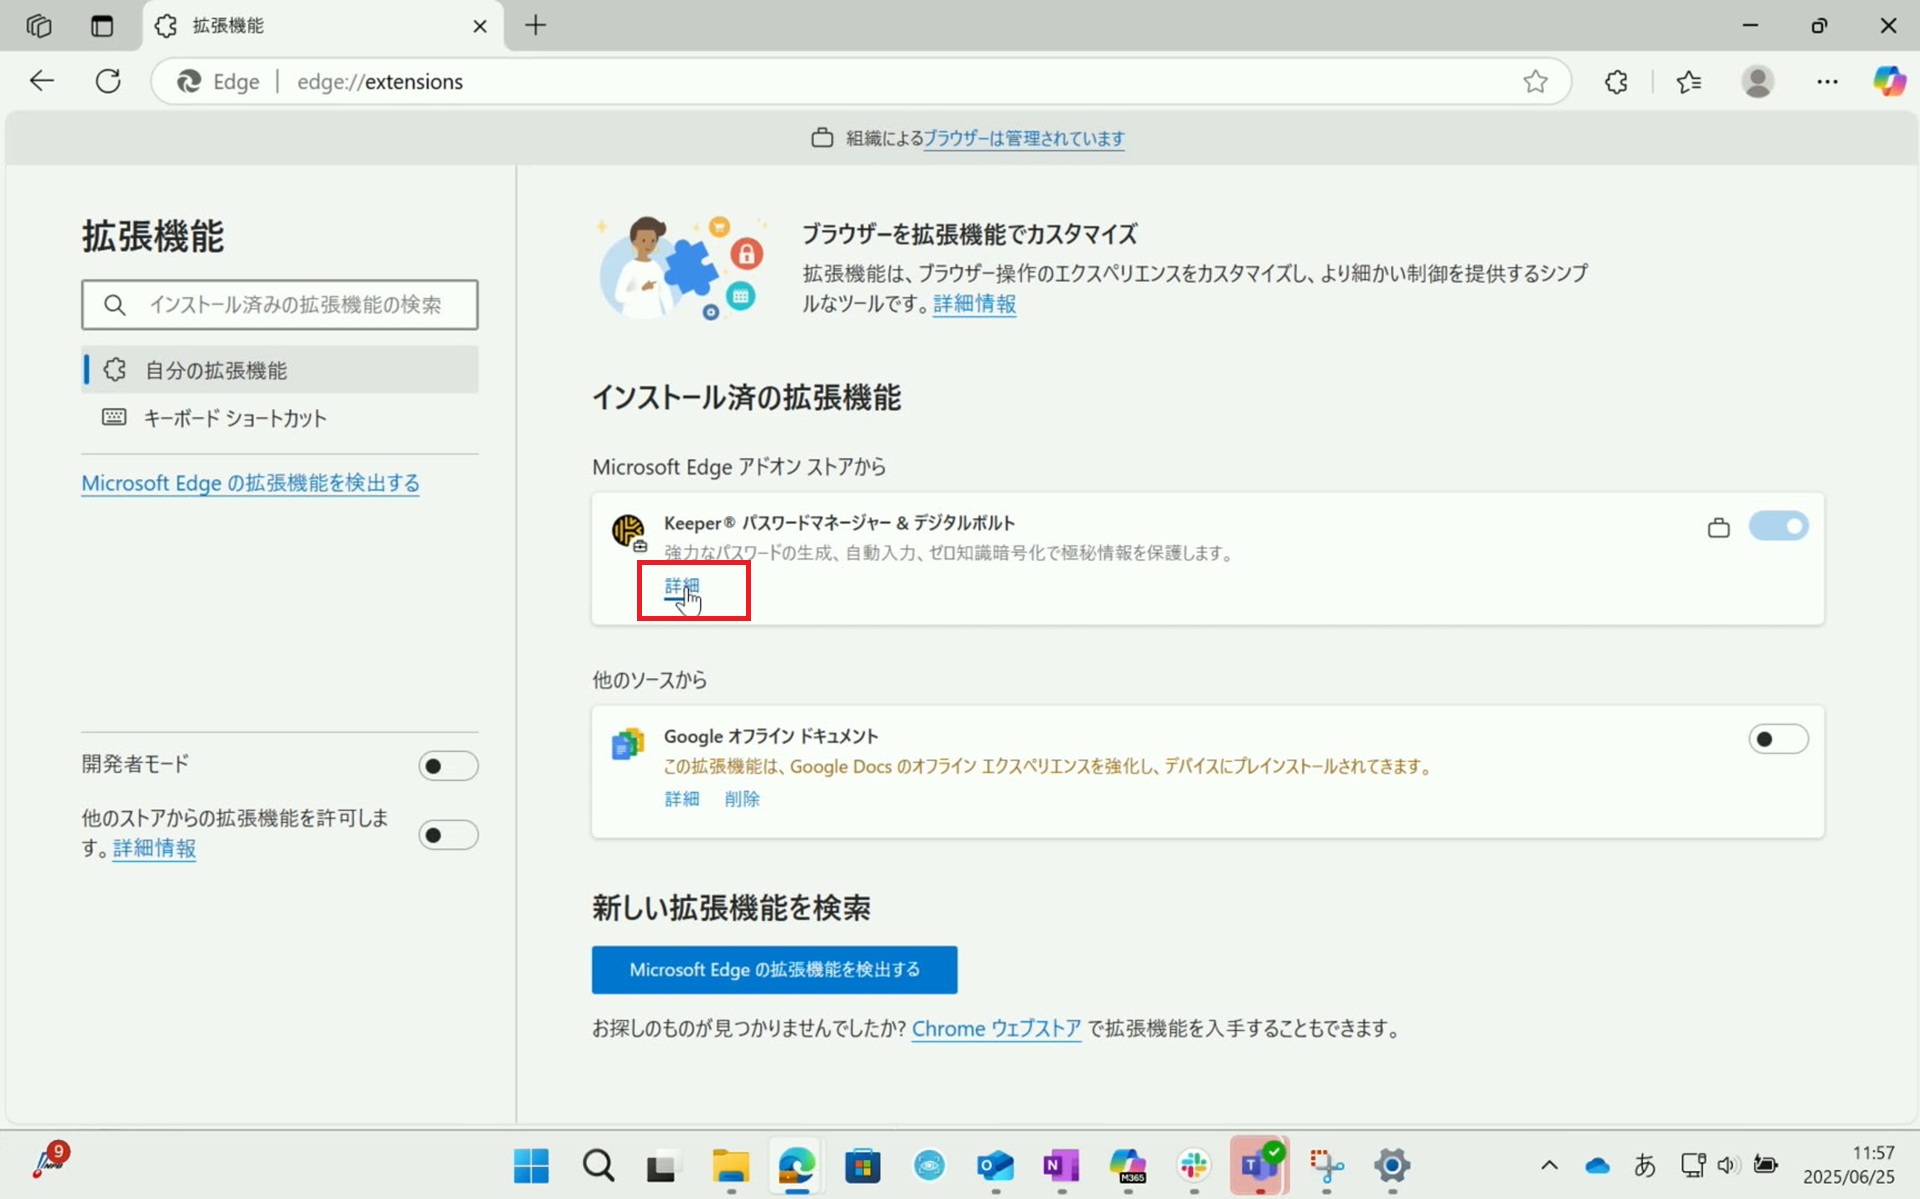The image size is (1920, 1199).
Task: Open キーボード ショートカット sidebar item
Action: point(235,418)
